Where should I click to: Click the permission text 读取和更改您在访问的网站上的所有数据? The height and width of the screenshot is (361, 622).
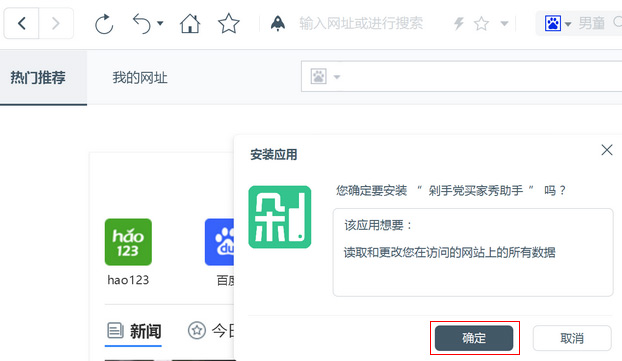[449, 252]
